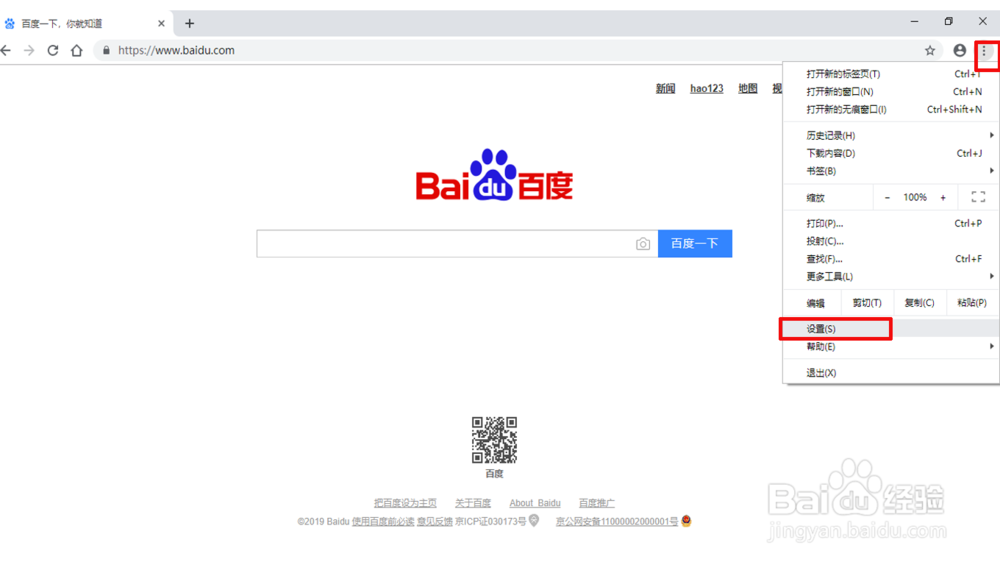Click the 百度推广 link
1000x565 pixels.
596,503
